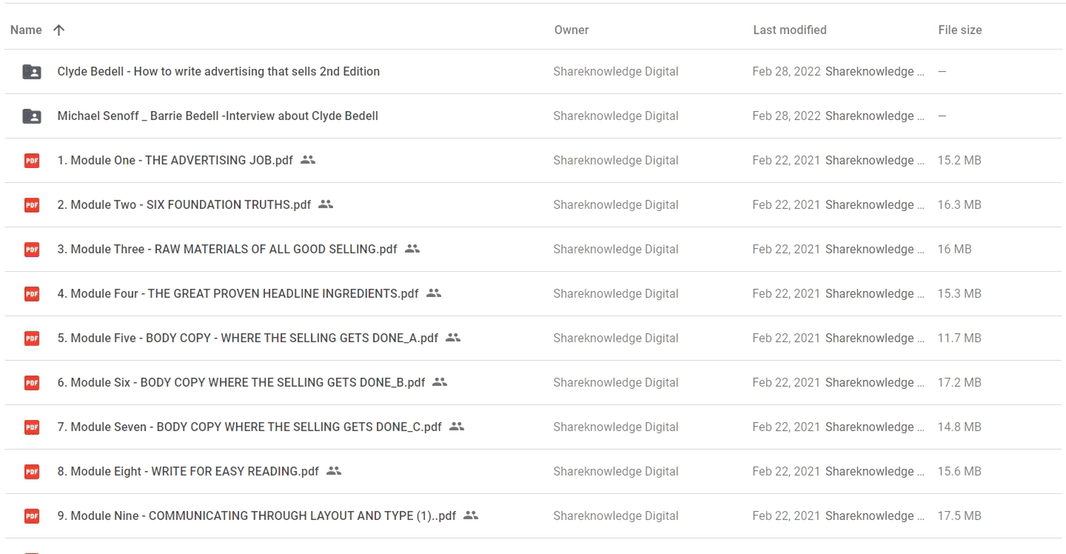Open the Michael Senoff Barrie Bedell interview folder
The height and width of the screenshot is (554, 1066).
(217, 116)
